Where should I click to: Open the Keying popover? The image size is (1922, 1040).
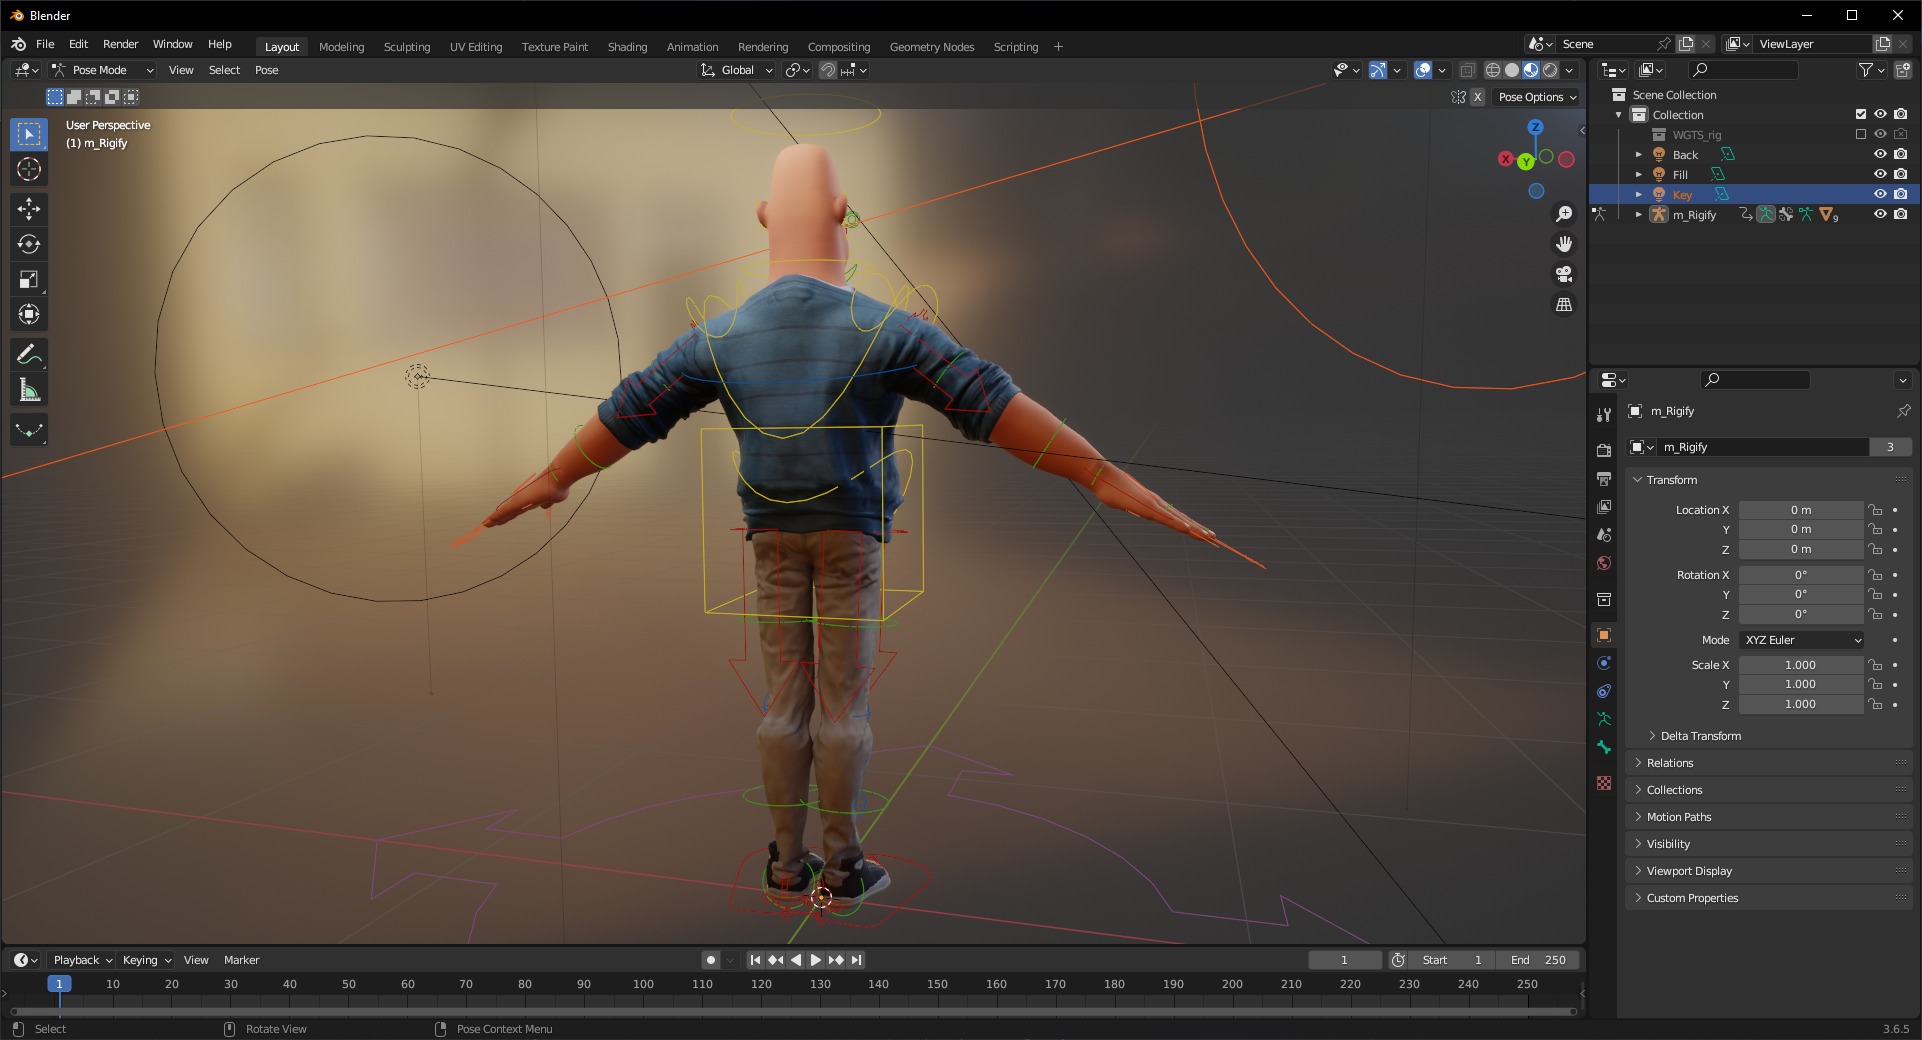point(146,960)
